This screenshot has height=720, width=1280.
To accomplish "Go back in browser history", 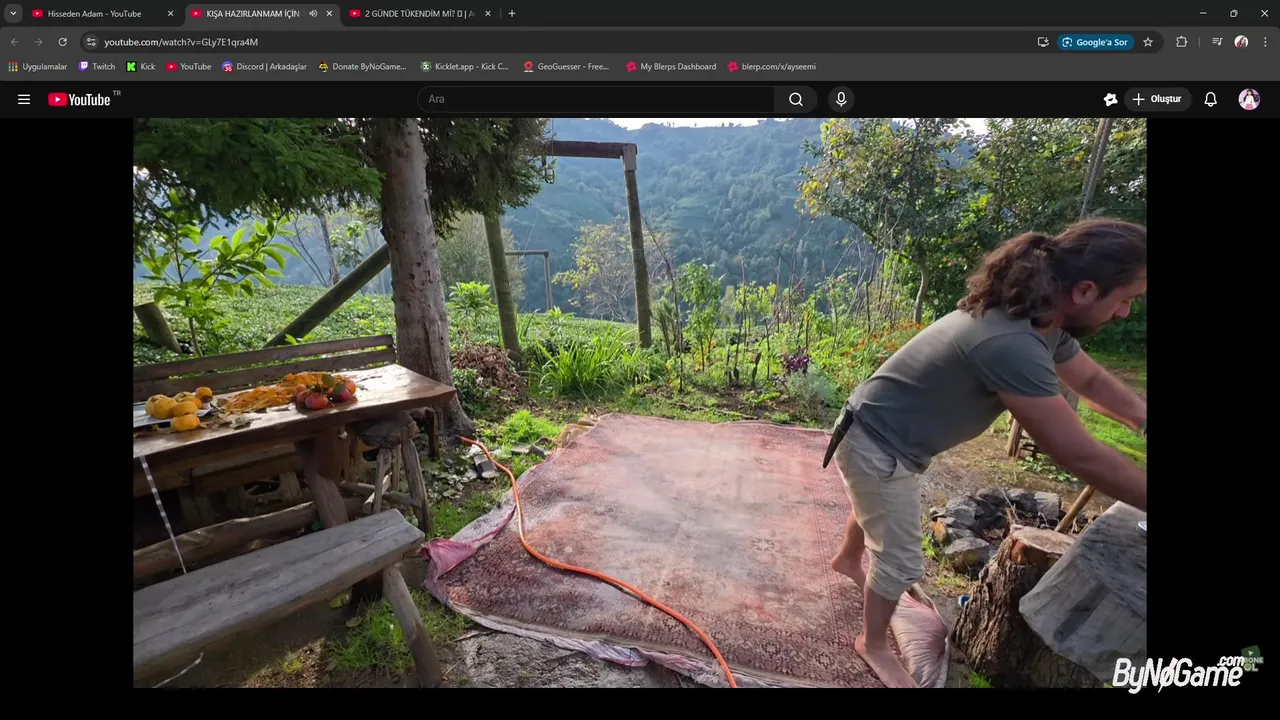I will point(14,42).
